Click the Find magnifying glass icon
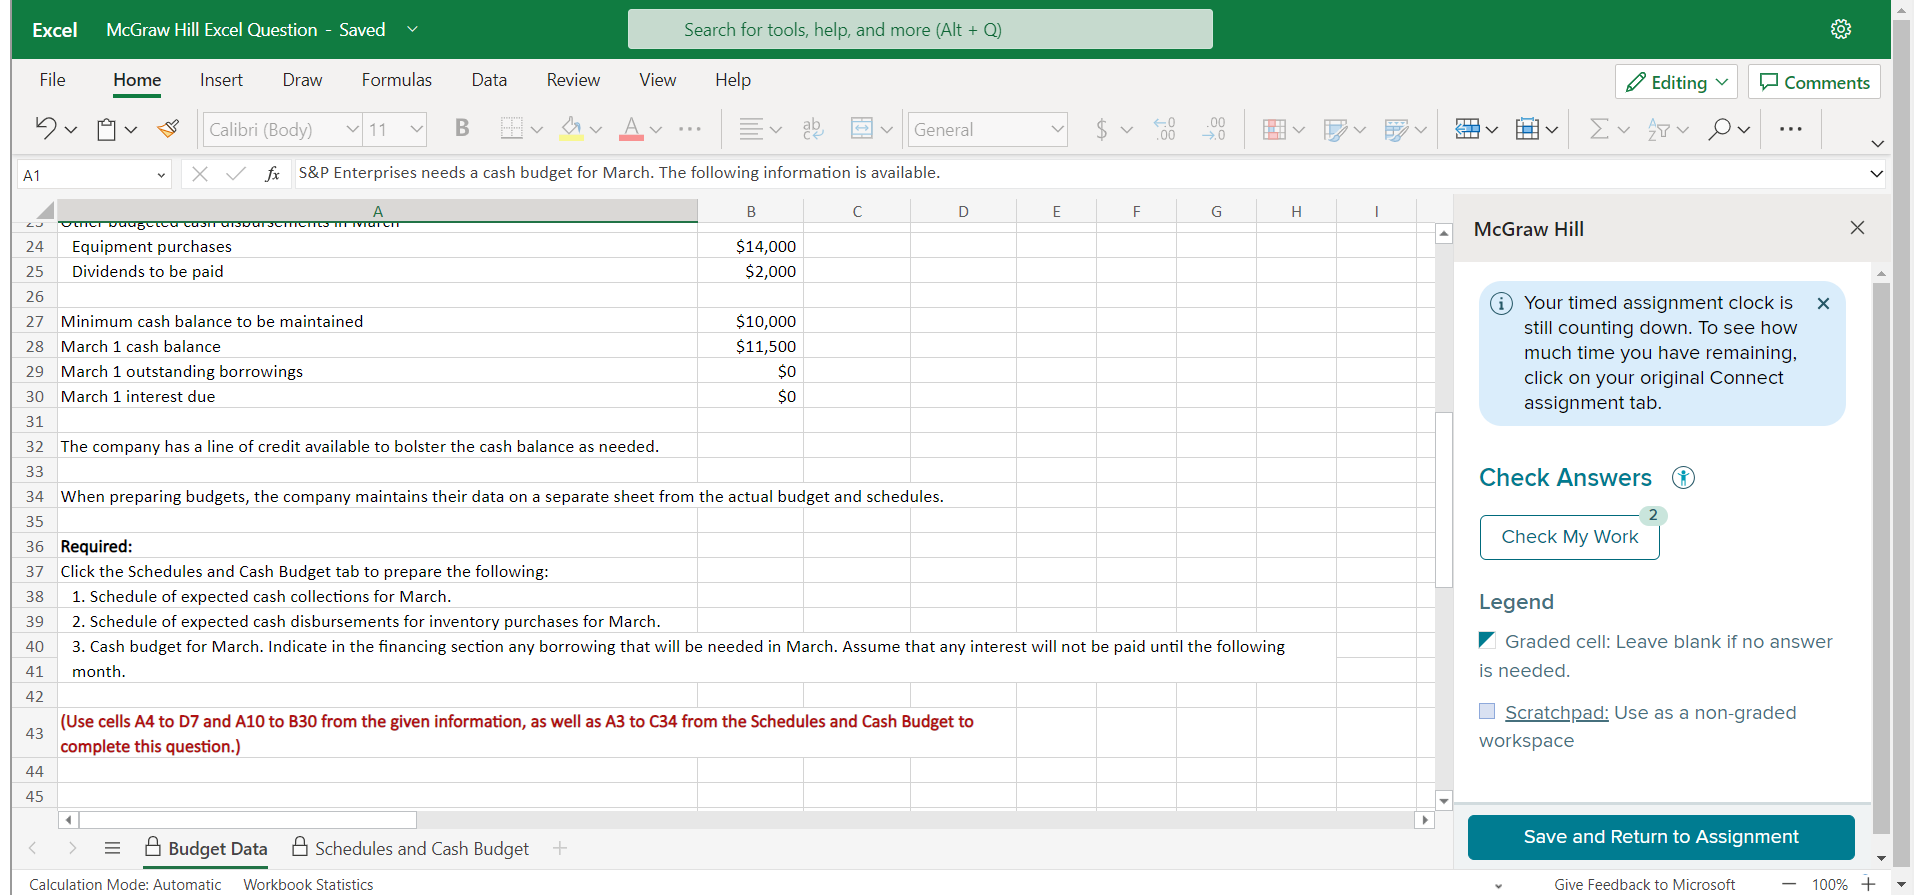The image size is (1920, 895). tap(1719, 129)
